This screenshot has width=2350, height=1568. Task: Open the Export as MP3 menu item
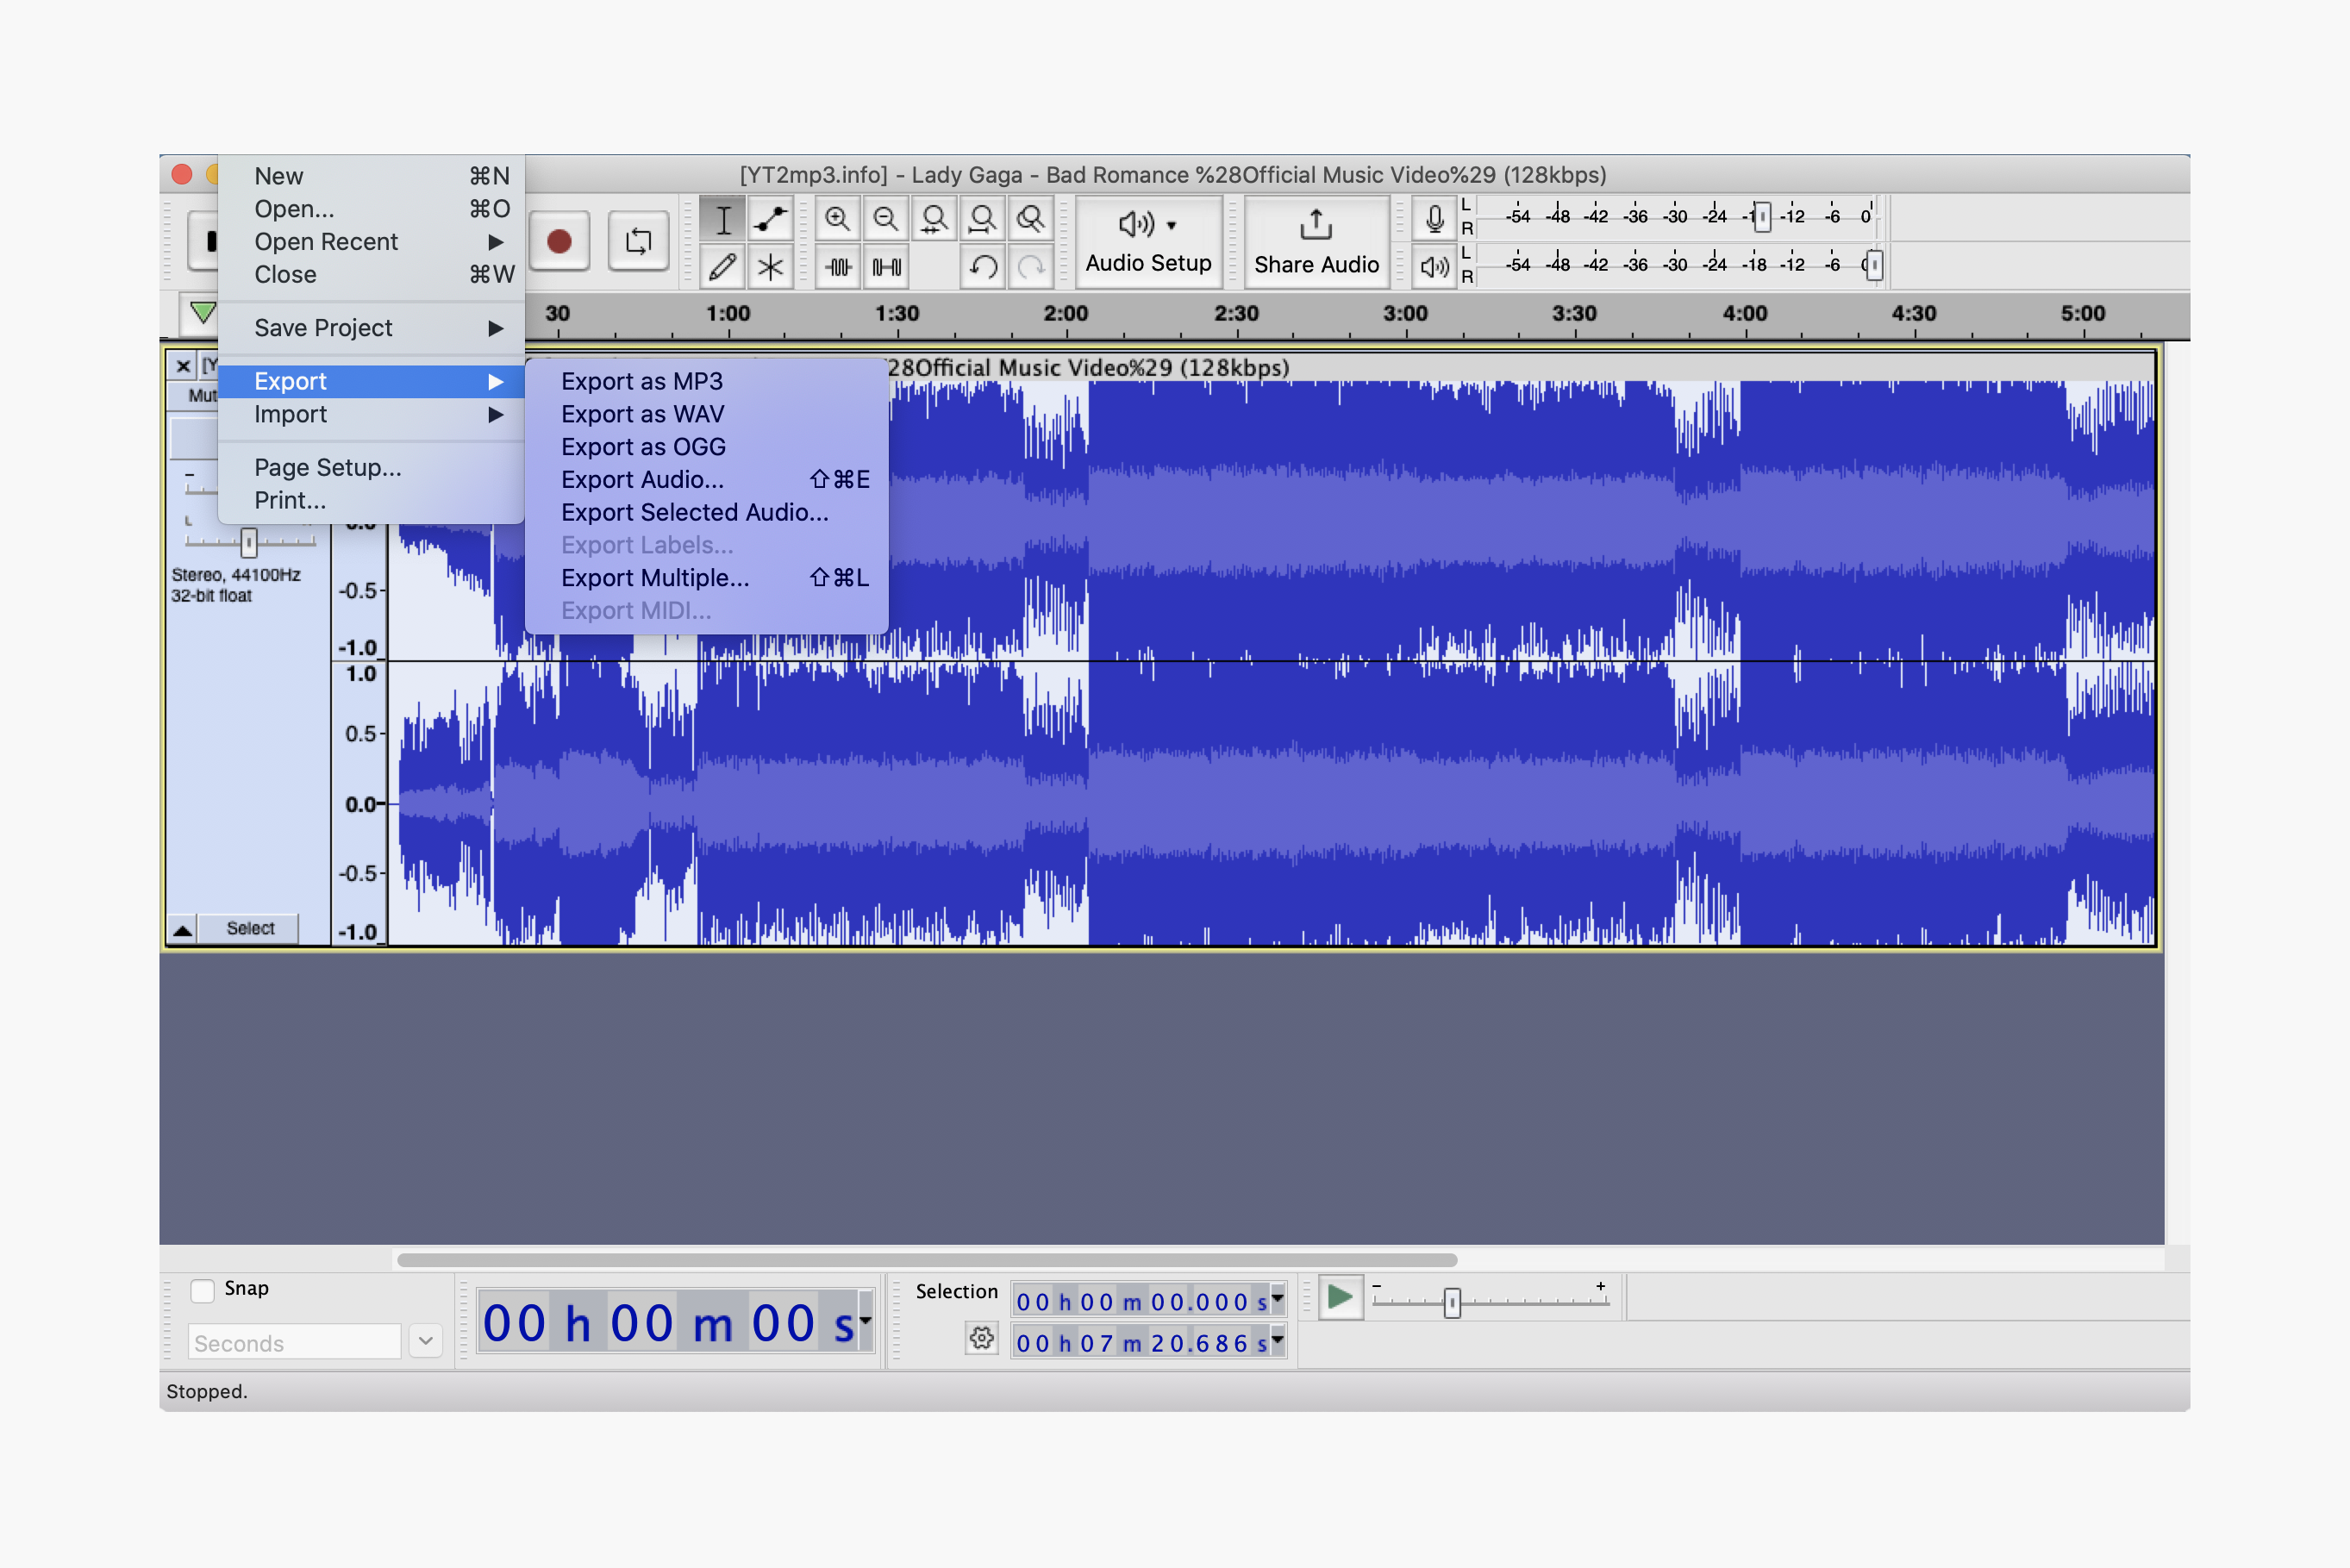point(647,382)
